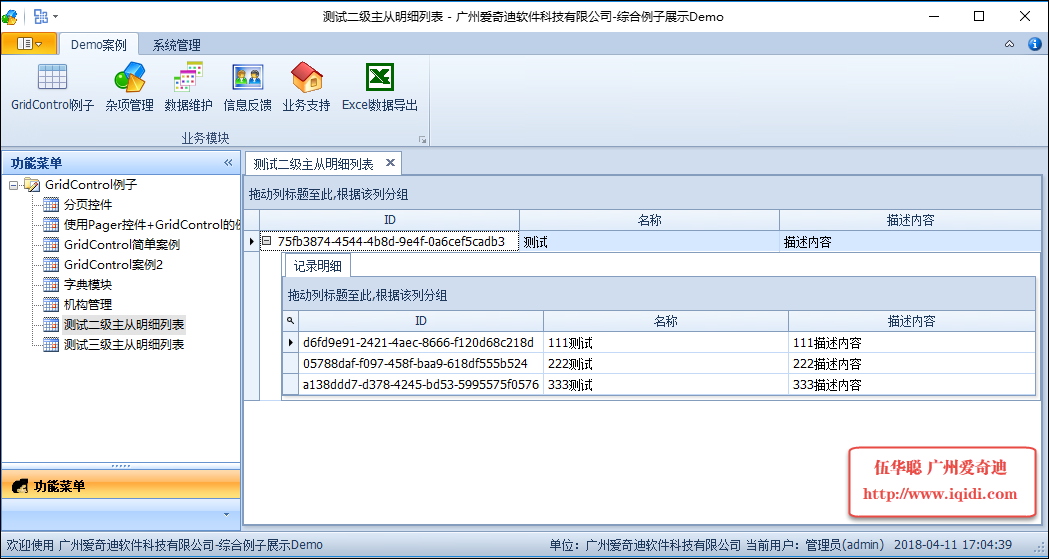Sort master grid by 名称 column header

click(650, 220)
